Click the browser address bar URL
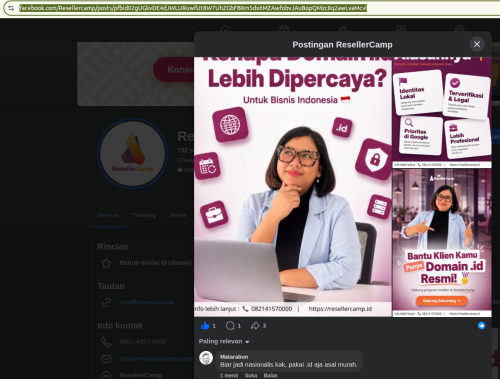Screen dimensions: 500x379 (x=193, y=8)
